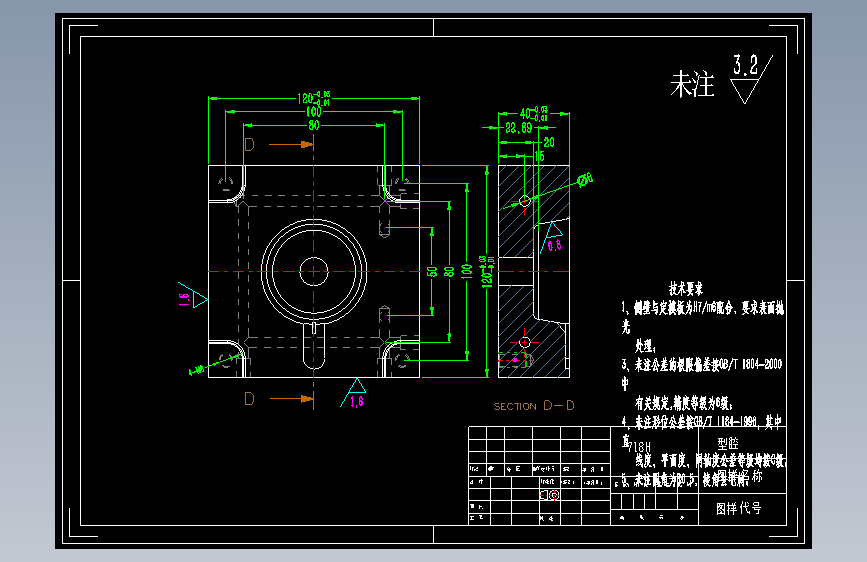Click the horizontal 80 dimension above the plan view
Screen dimensions: 867x562
tap(314, 126)
